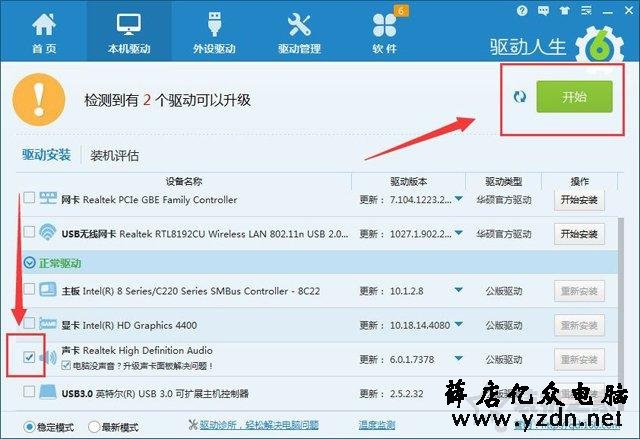Click the graphics card device icon

(48, 324)
